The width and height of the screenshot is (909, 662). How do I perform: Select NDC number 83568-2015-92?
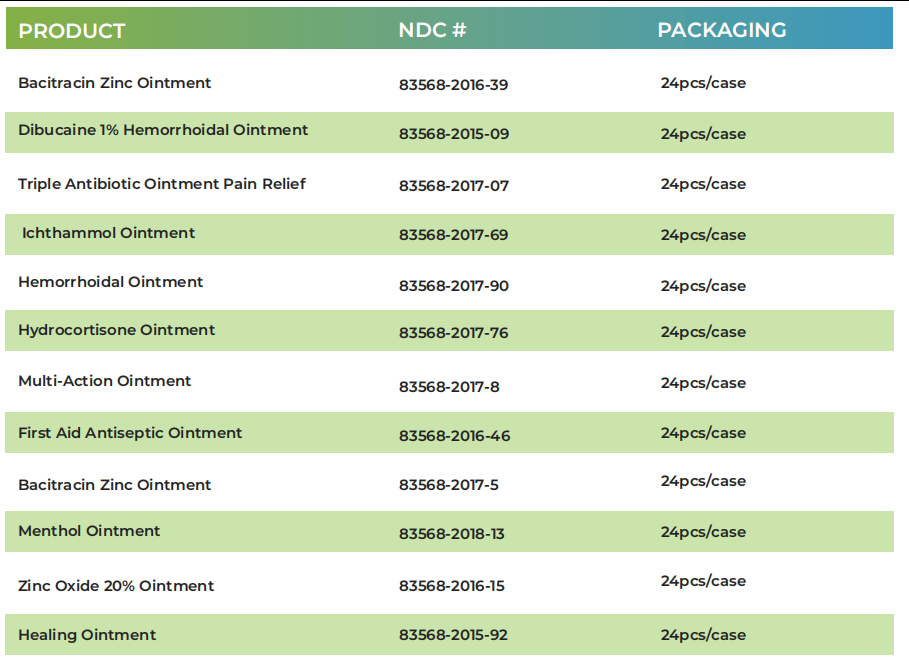[453, 635]
